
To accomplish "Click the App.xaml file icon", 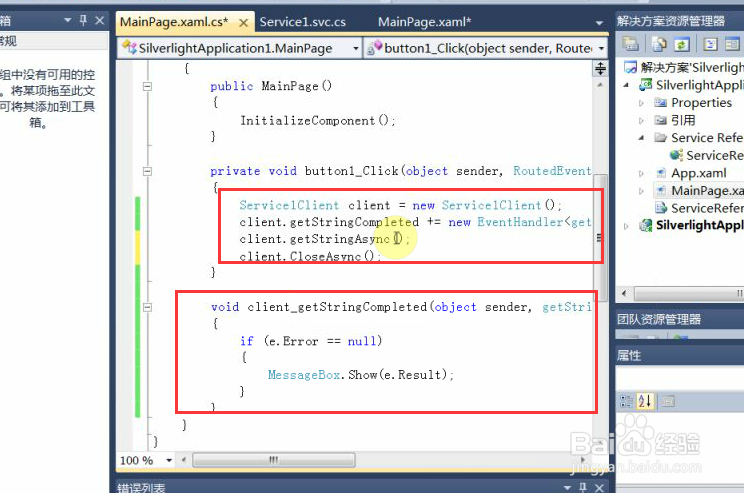I will click(x=660, y=173).
